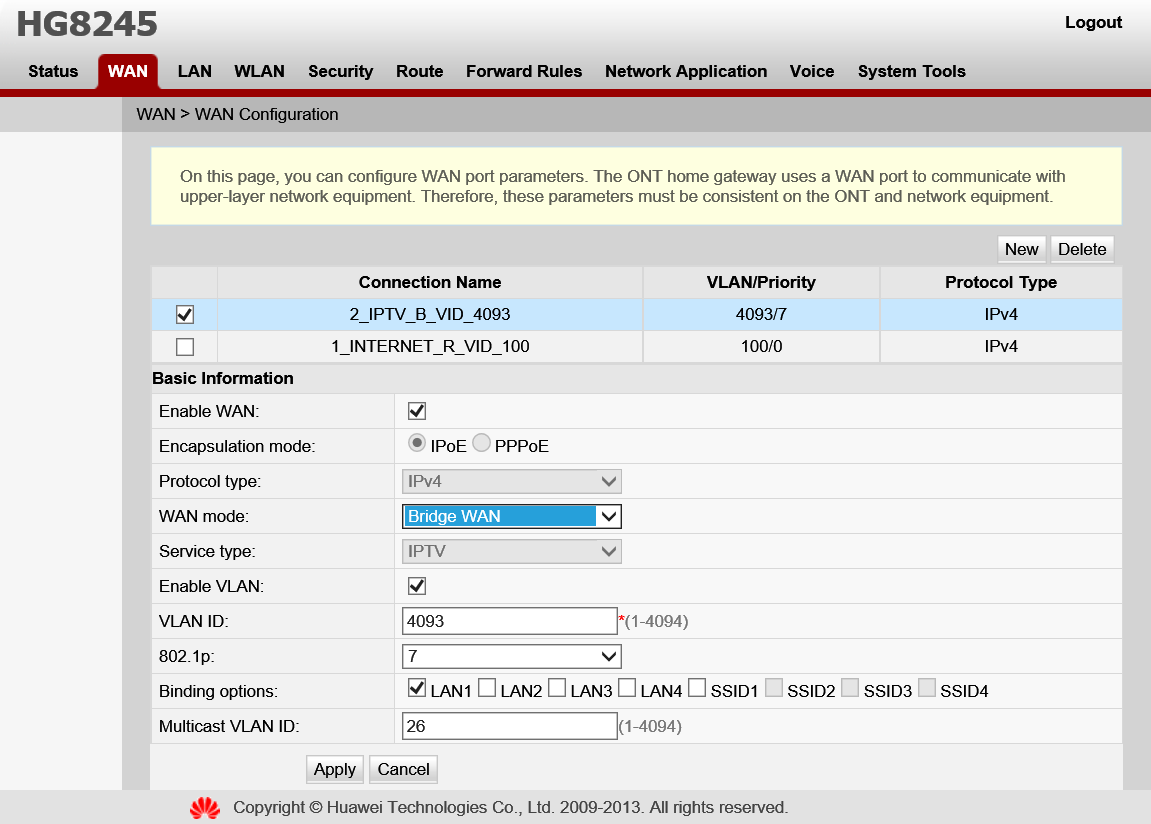Go to the Forward Rules tab

click(x=523, y=71)
